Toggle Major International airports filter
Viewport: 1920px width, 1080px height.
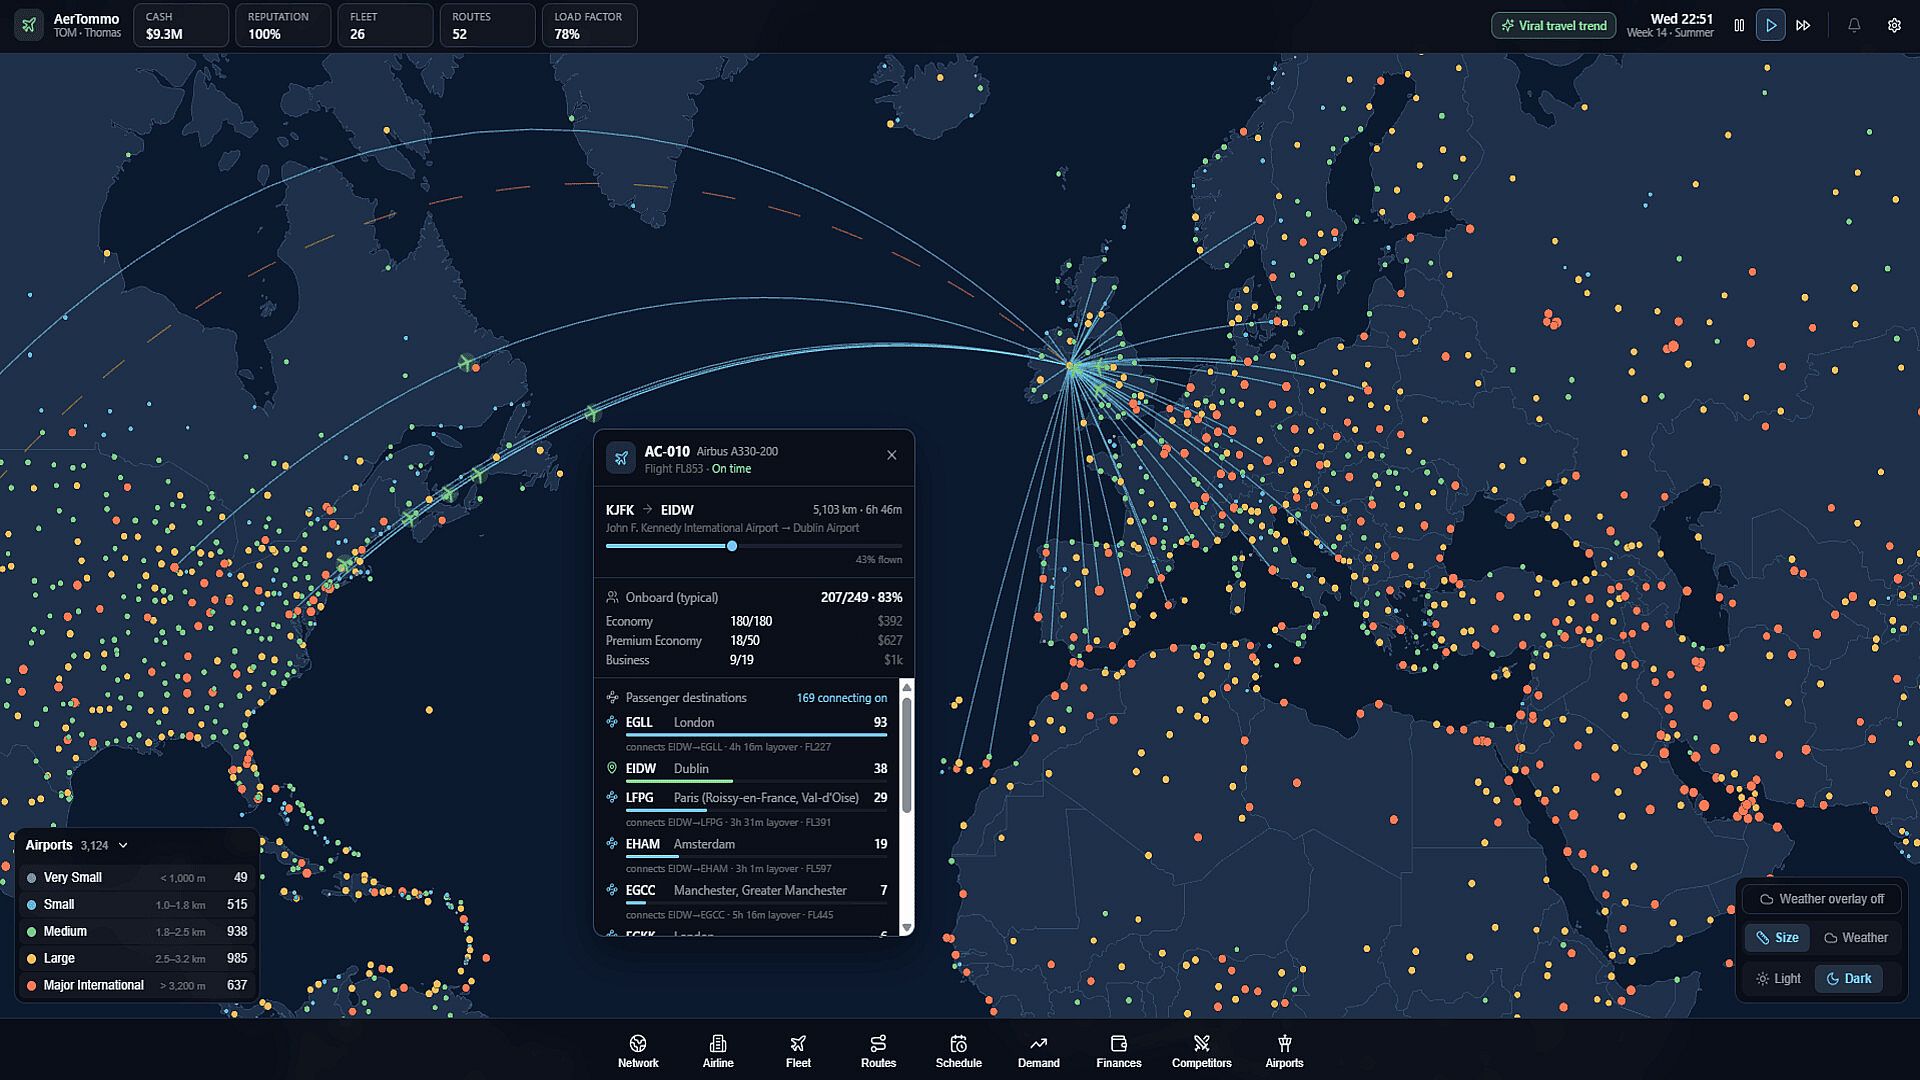point(138,986)
